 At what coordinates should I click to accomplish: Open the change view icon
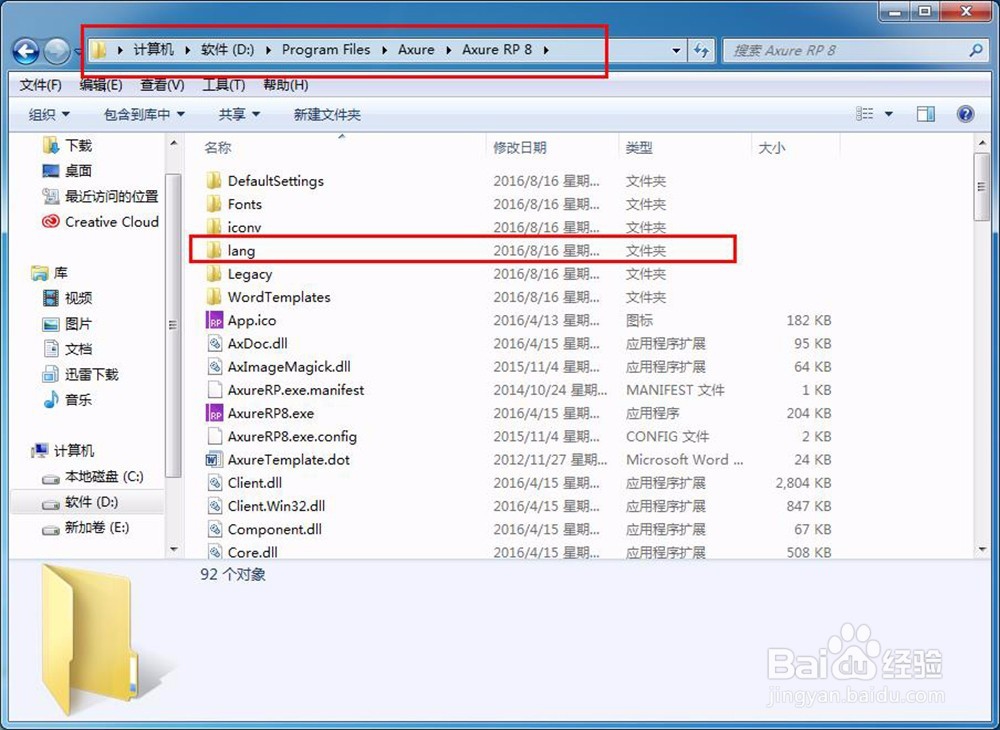pyautogui.click(x=865, y=114)
